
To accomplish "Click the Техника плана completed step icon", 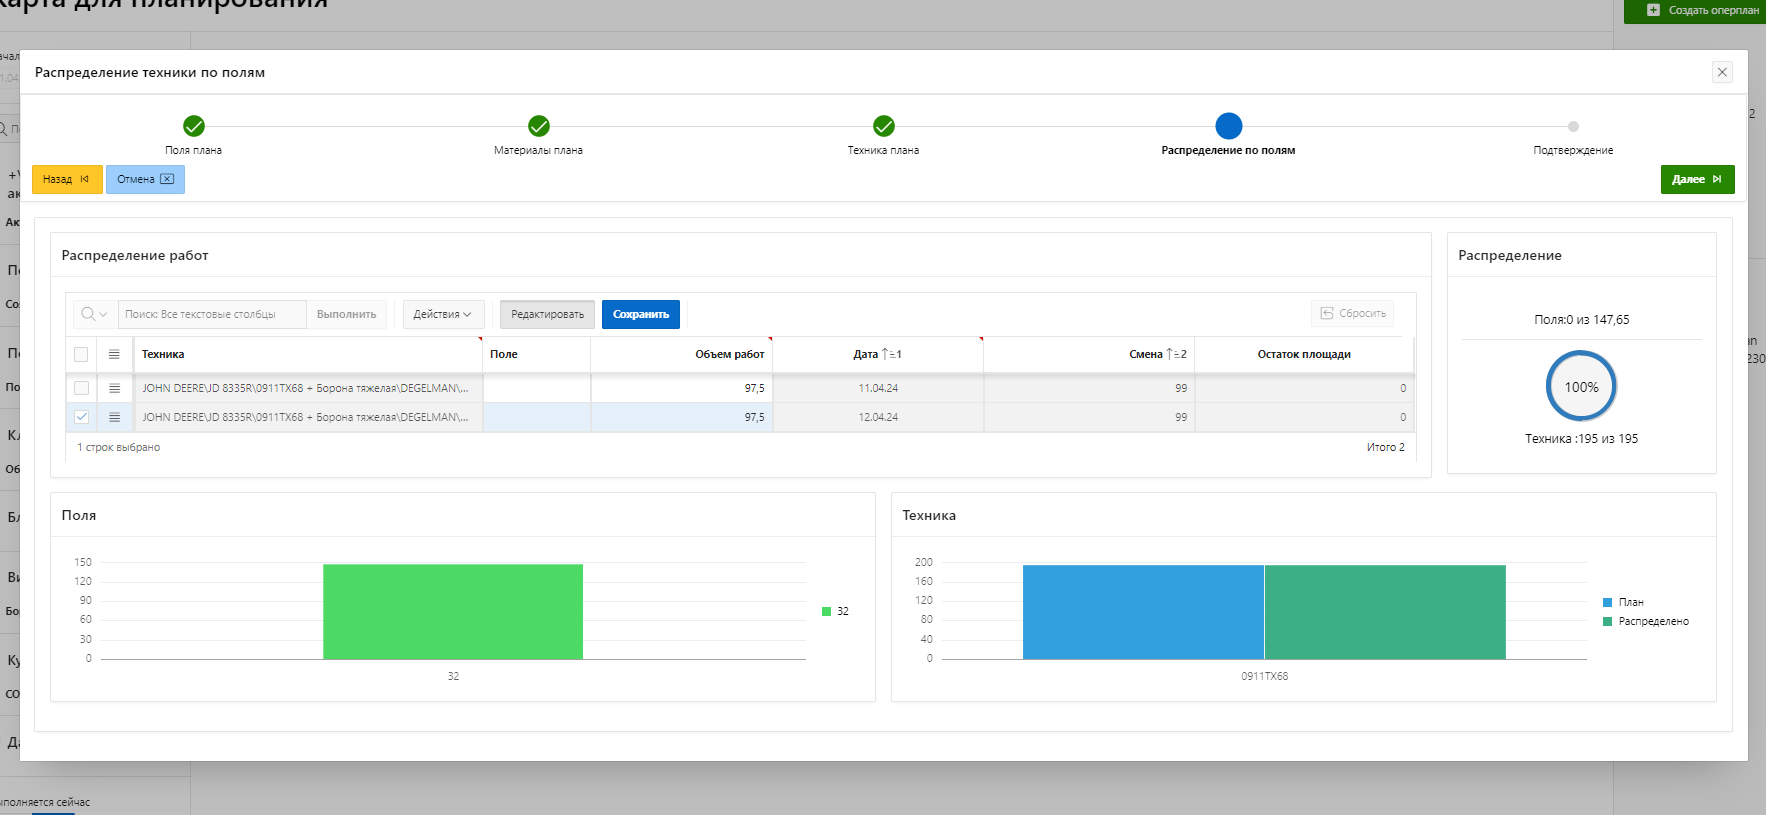I will click(883, 126).
